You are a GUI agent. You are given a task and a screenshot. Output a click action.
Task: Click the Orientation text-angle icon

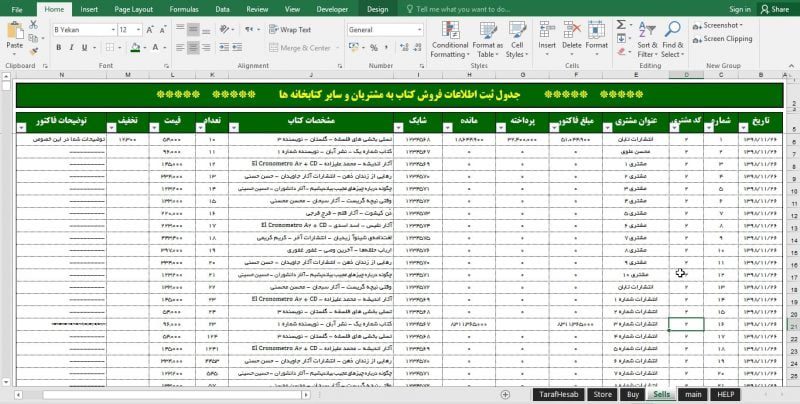[224, 30]
